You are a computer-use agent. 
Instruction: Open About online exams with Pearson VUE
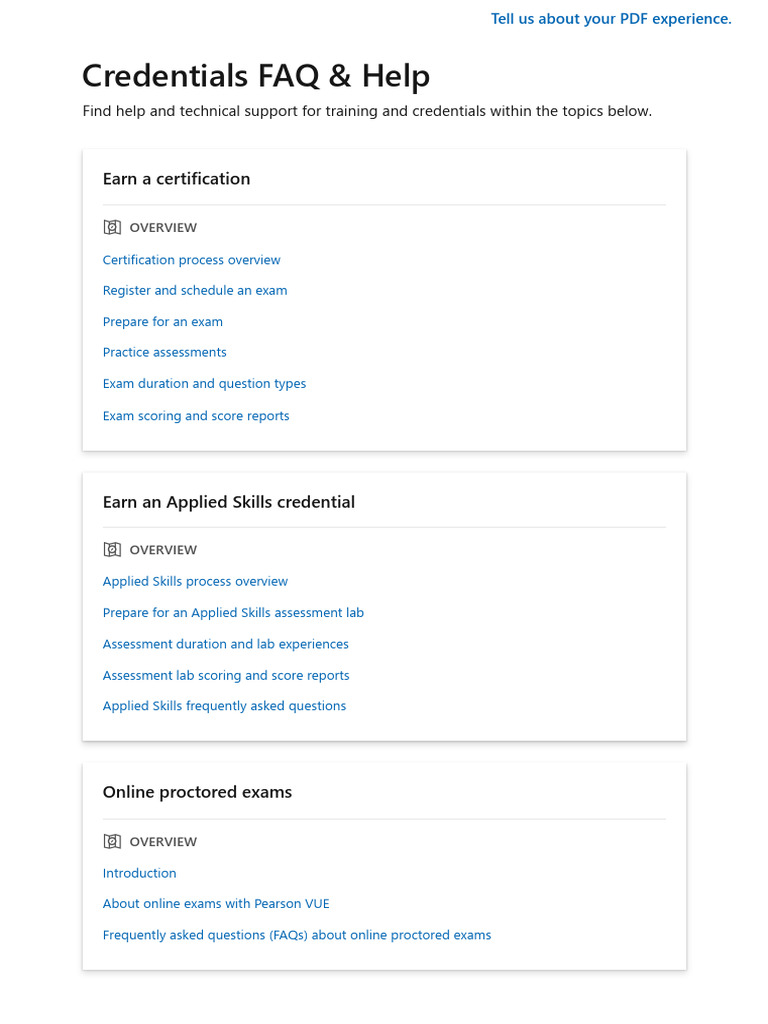tap(216, 904)
